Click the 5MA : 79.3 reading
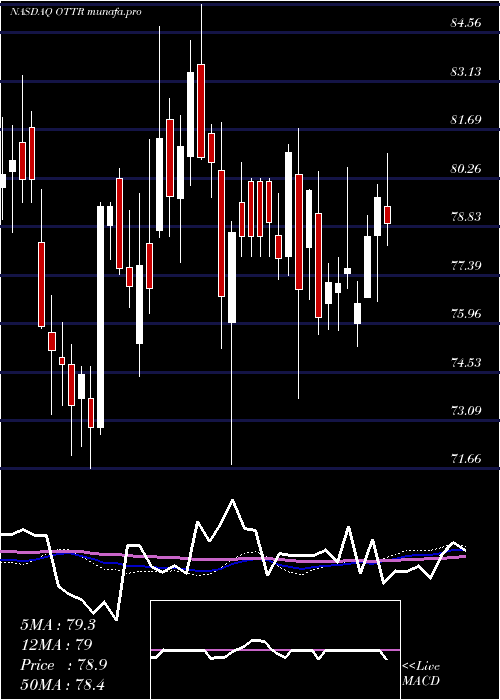Image resolution: width=500 pixels, height=700 pixels. [x=58, y=625]
